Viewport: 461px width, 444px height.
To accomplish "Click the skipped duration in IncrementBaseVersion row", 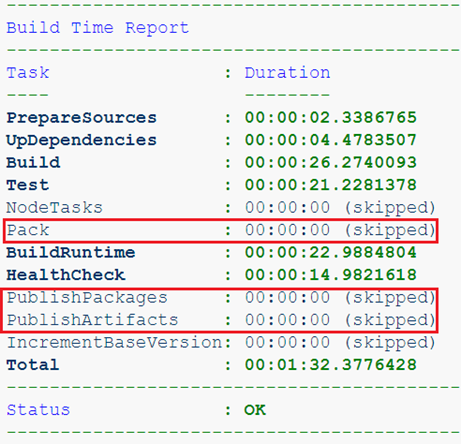I will pos(340,343).
